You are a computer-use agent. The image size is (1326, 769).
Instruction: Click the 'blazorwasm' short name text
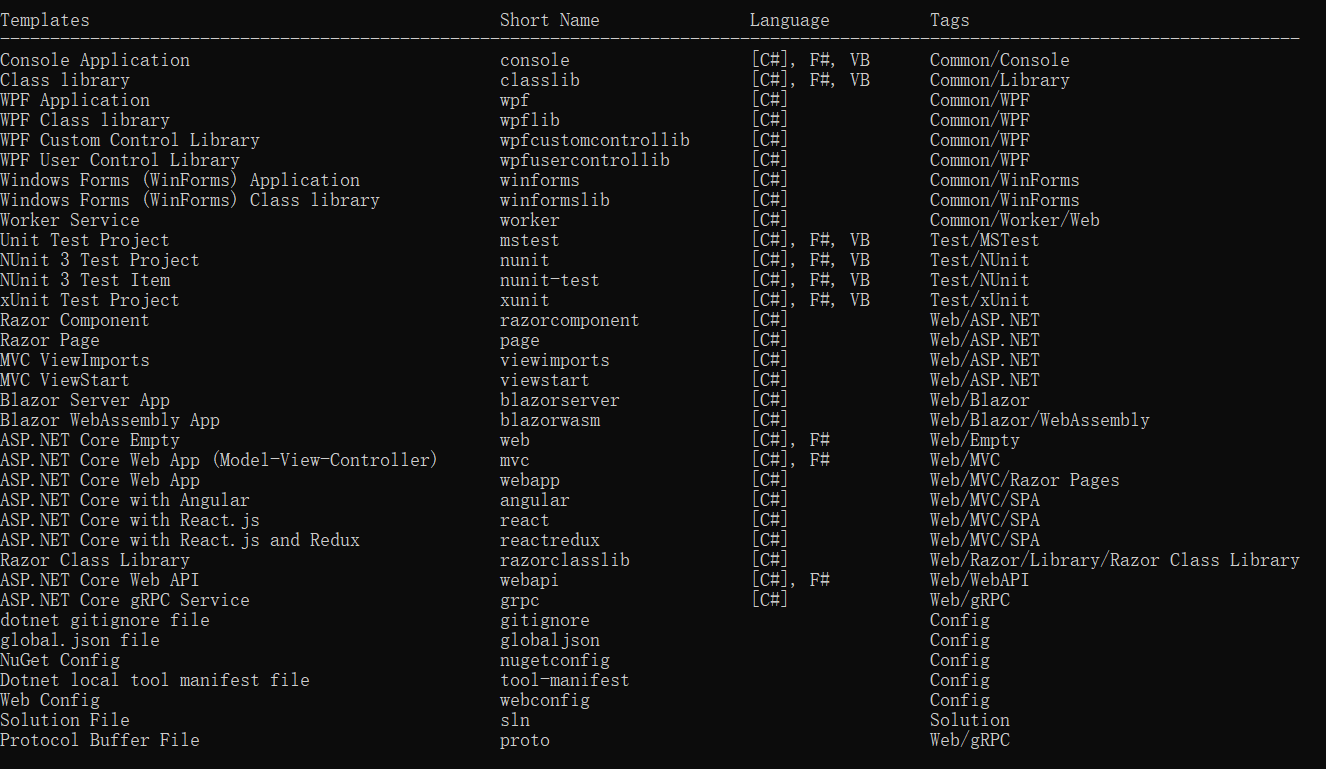550,420
